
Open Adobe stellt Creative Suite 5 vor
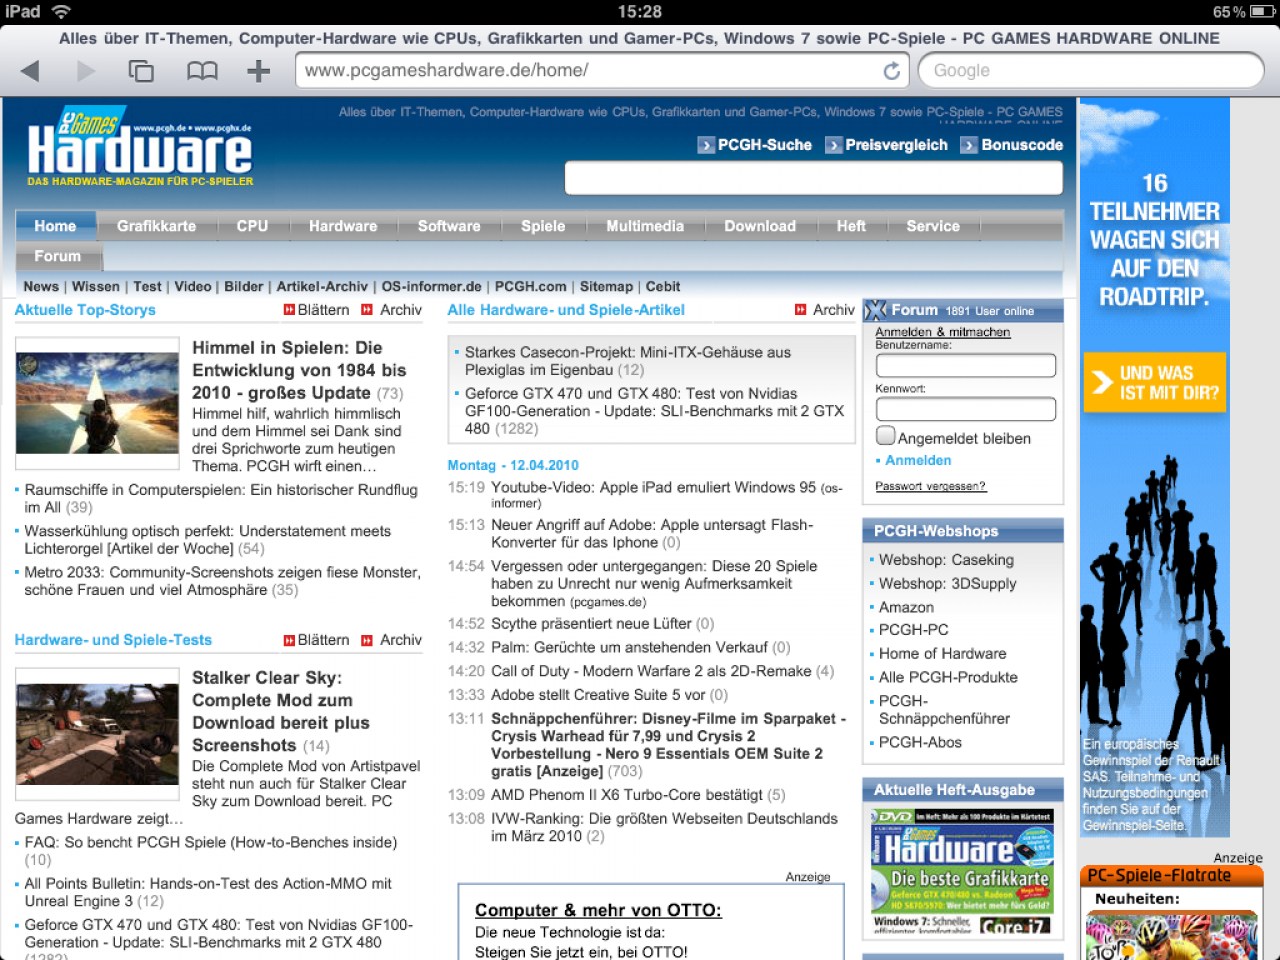tap(598, 695)
